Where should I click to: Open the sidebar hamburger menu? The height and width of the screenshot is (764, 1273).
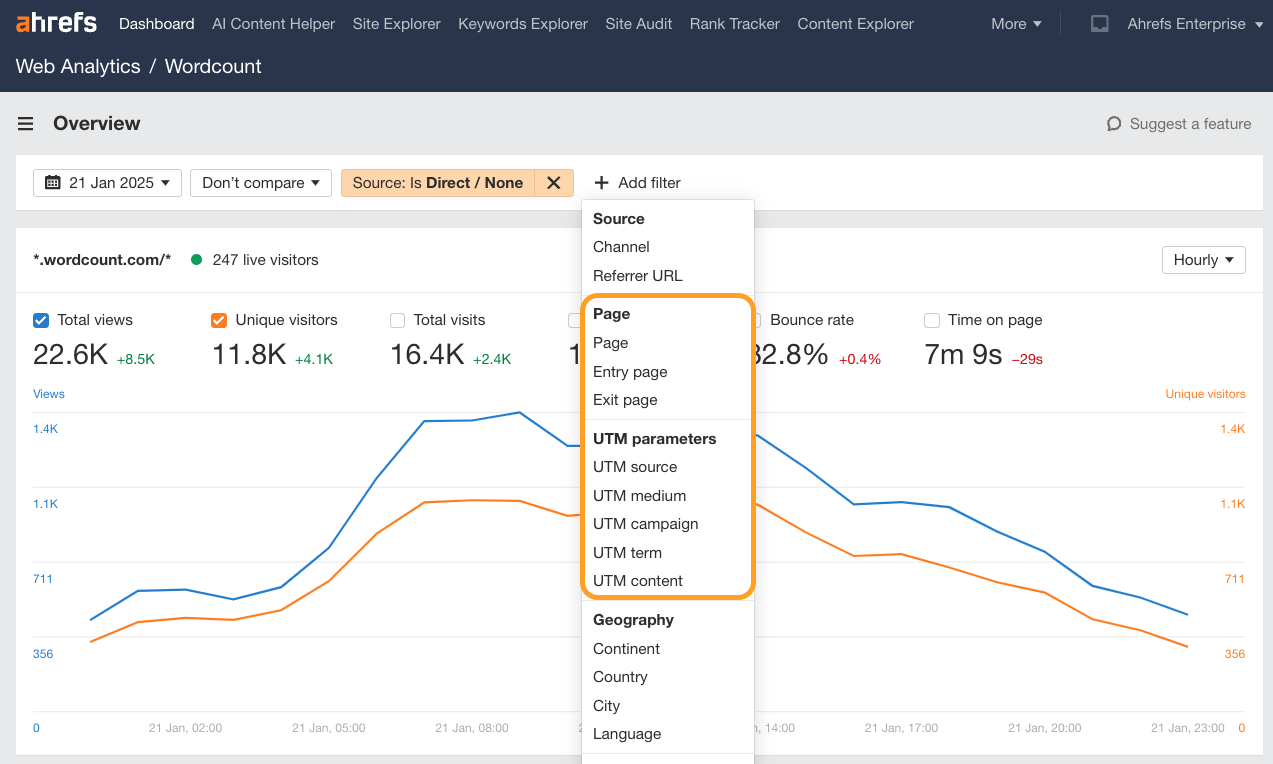(x=25, y=123)
